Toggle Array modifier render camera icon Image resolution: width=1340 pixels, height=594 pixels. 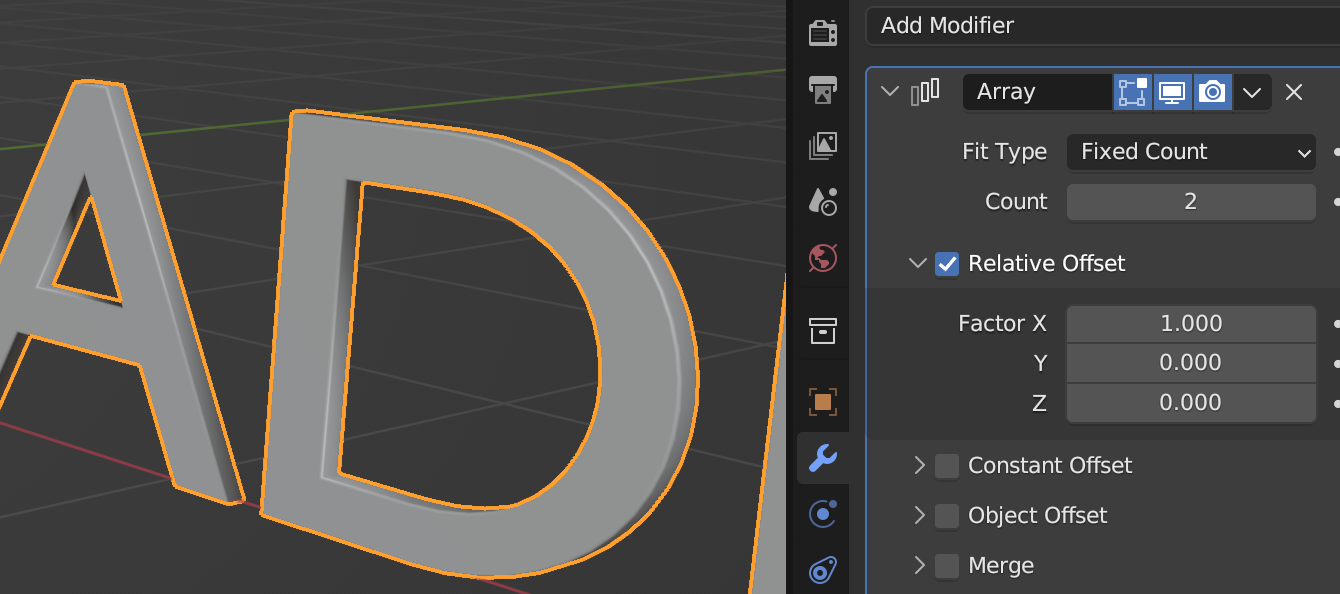(1212, 92)
